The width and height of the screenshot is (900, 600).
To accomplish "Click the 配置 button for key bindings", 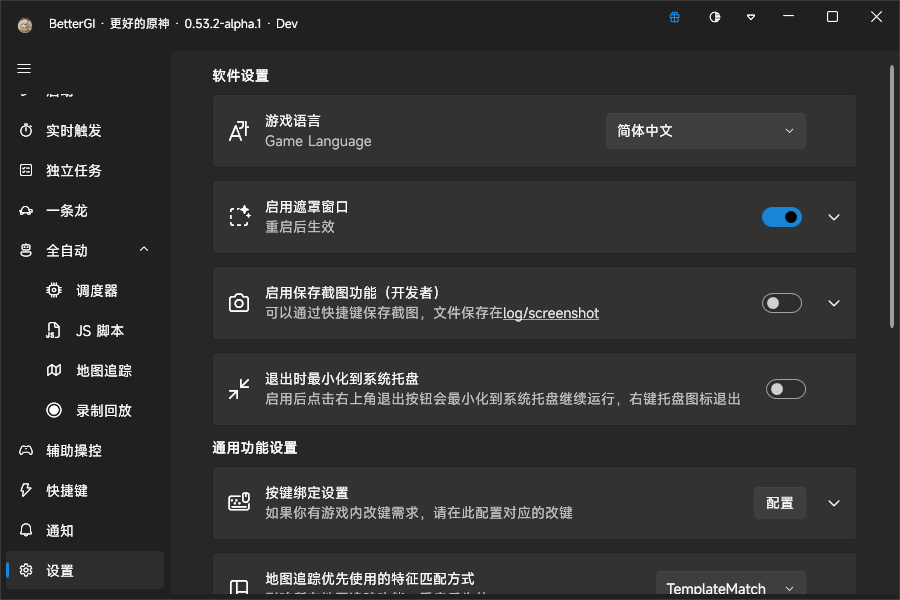I will tap(779, 503).
